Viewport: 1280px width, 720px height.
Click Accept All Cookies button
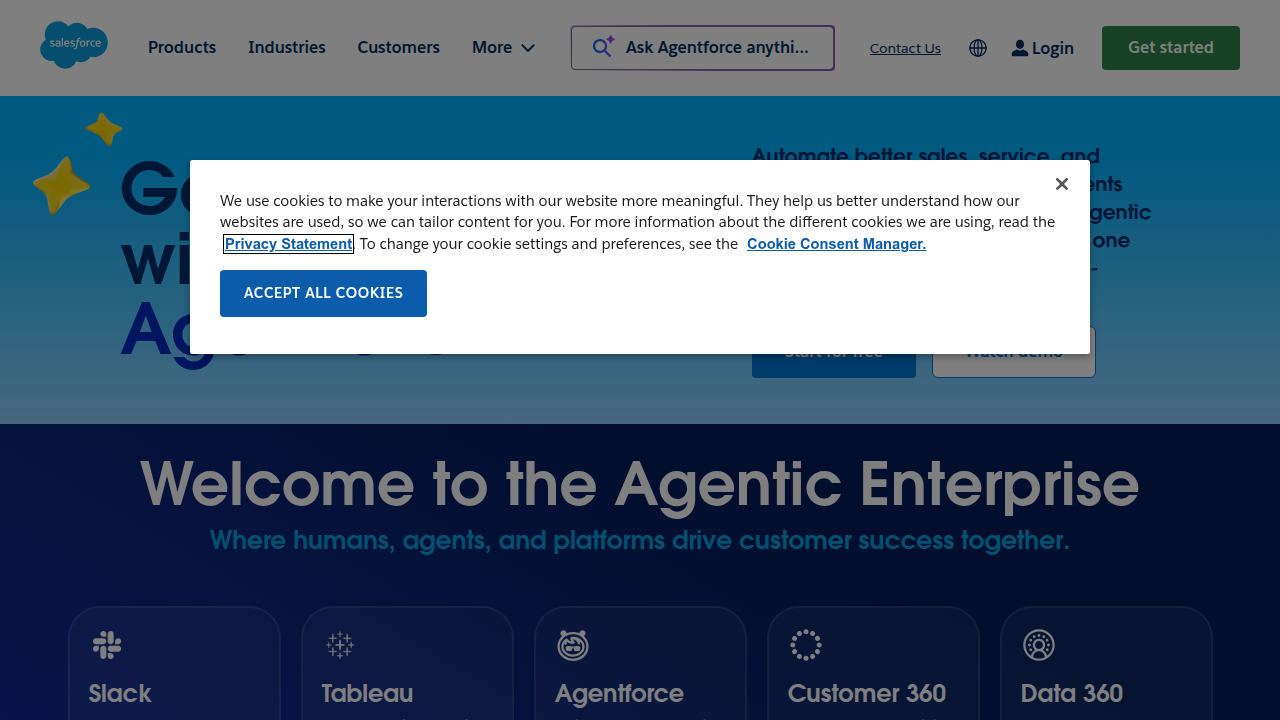pos(323,293)
